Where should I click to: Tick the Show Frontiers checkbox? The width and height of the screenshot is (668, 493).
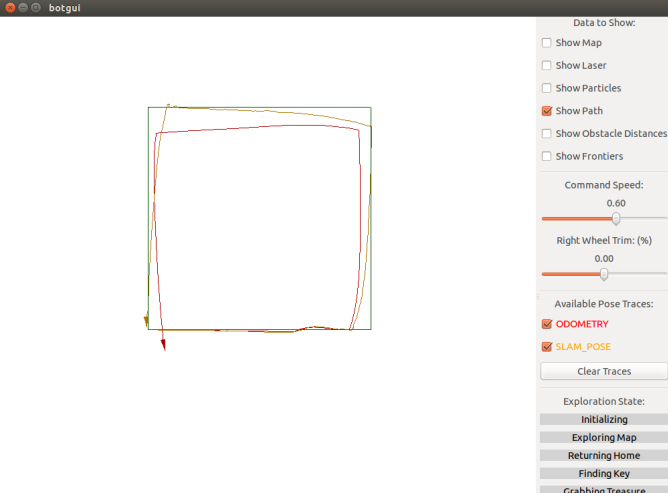(x=547, y=156)
